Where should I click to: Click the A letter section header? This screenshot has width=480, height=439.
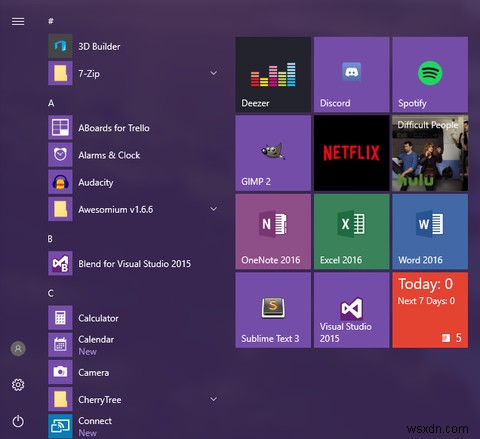coord(51,103)
